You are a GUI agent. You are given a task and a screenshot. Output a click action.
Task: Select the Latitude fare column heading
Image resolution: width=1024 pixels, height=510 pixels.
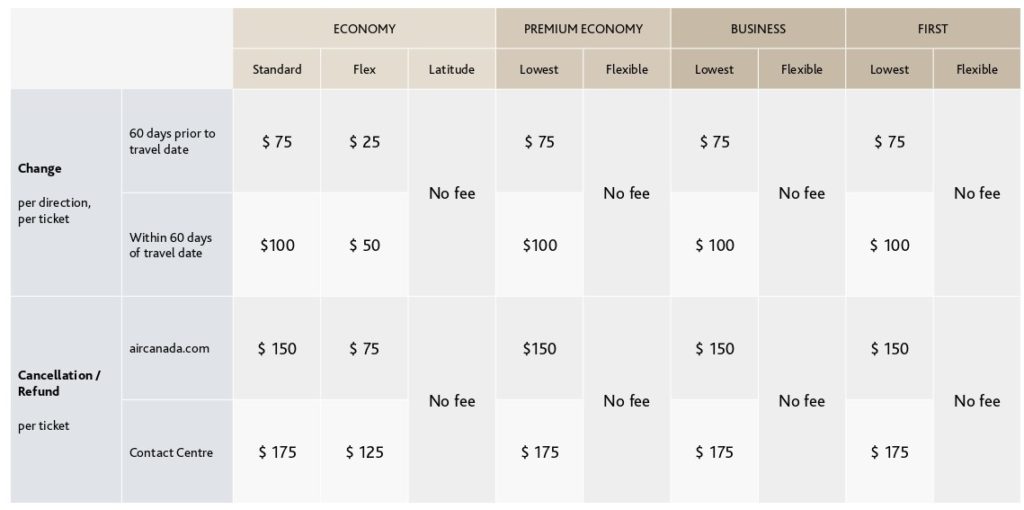coord(451,70)
